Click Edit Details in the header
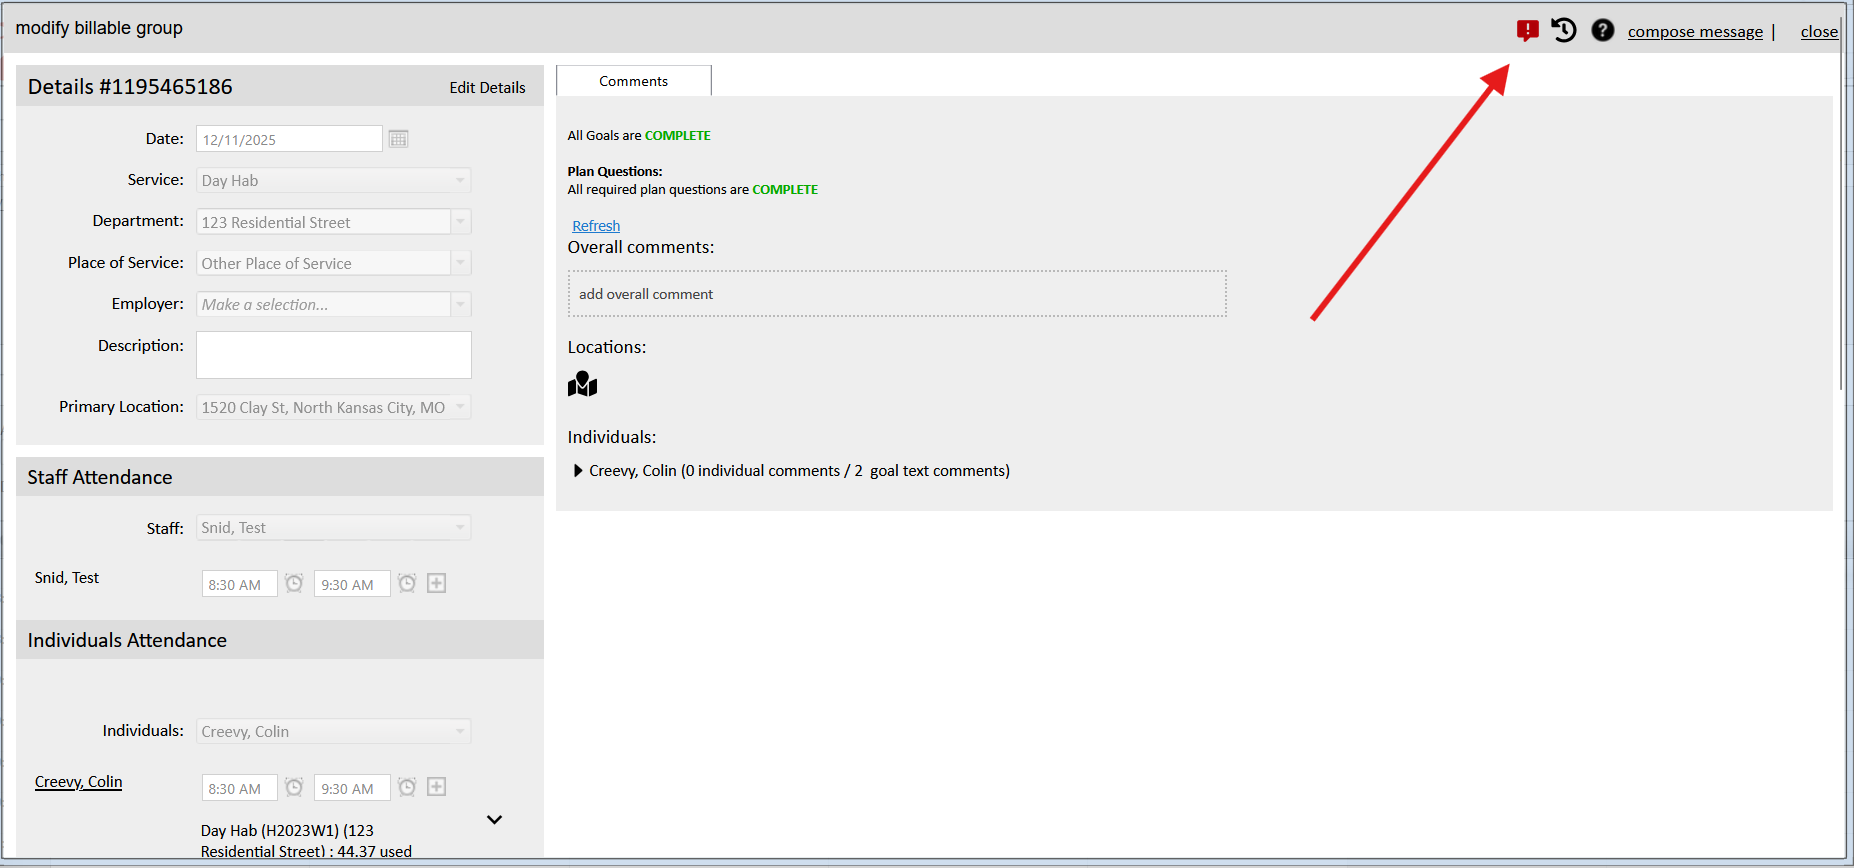Screen dimensions: 1854x868 487,88
